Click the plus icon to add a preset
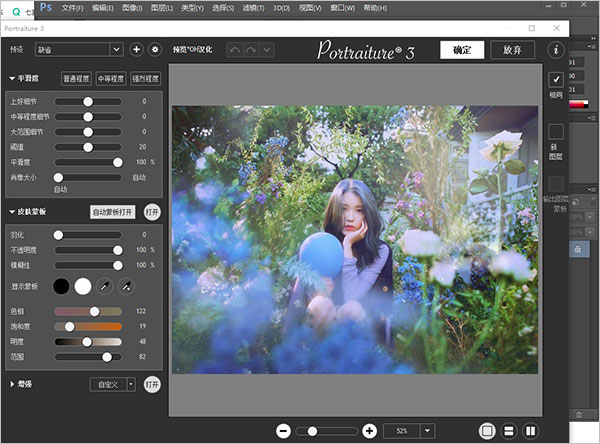Image resolution: width=600 pixels, height=444 pixels. [136, 48]
